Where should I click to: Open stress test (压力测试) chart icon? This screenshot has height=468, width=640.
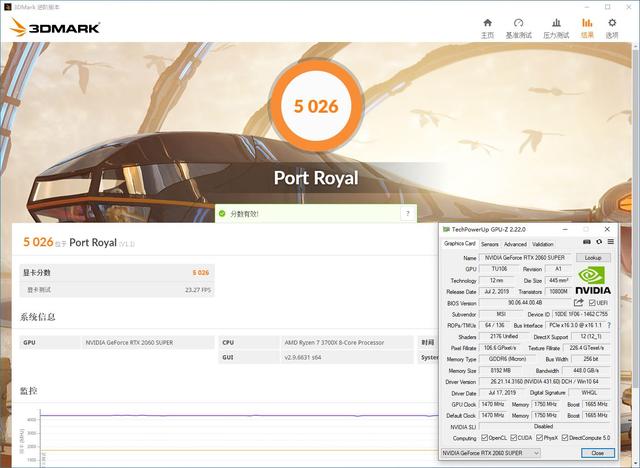coord(556,24)
